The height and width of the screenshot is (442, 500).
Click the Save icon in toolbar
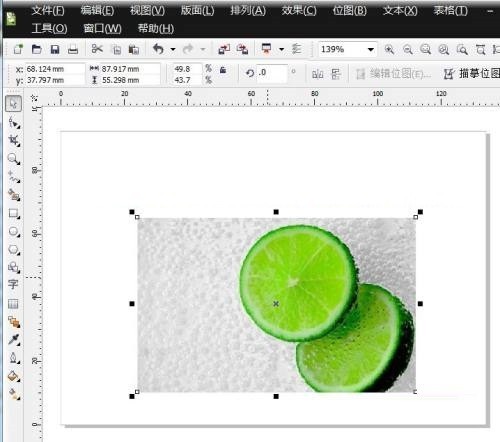(55, 50)
